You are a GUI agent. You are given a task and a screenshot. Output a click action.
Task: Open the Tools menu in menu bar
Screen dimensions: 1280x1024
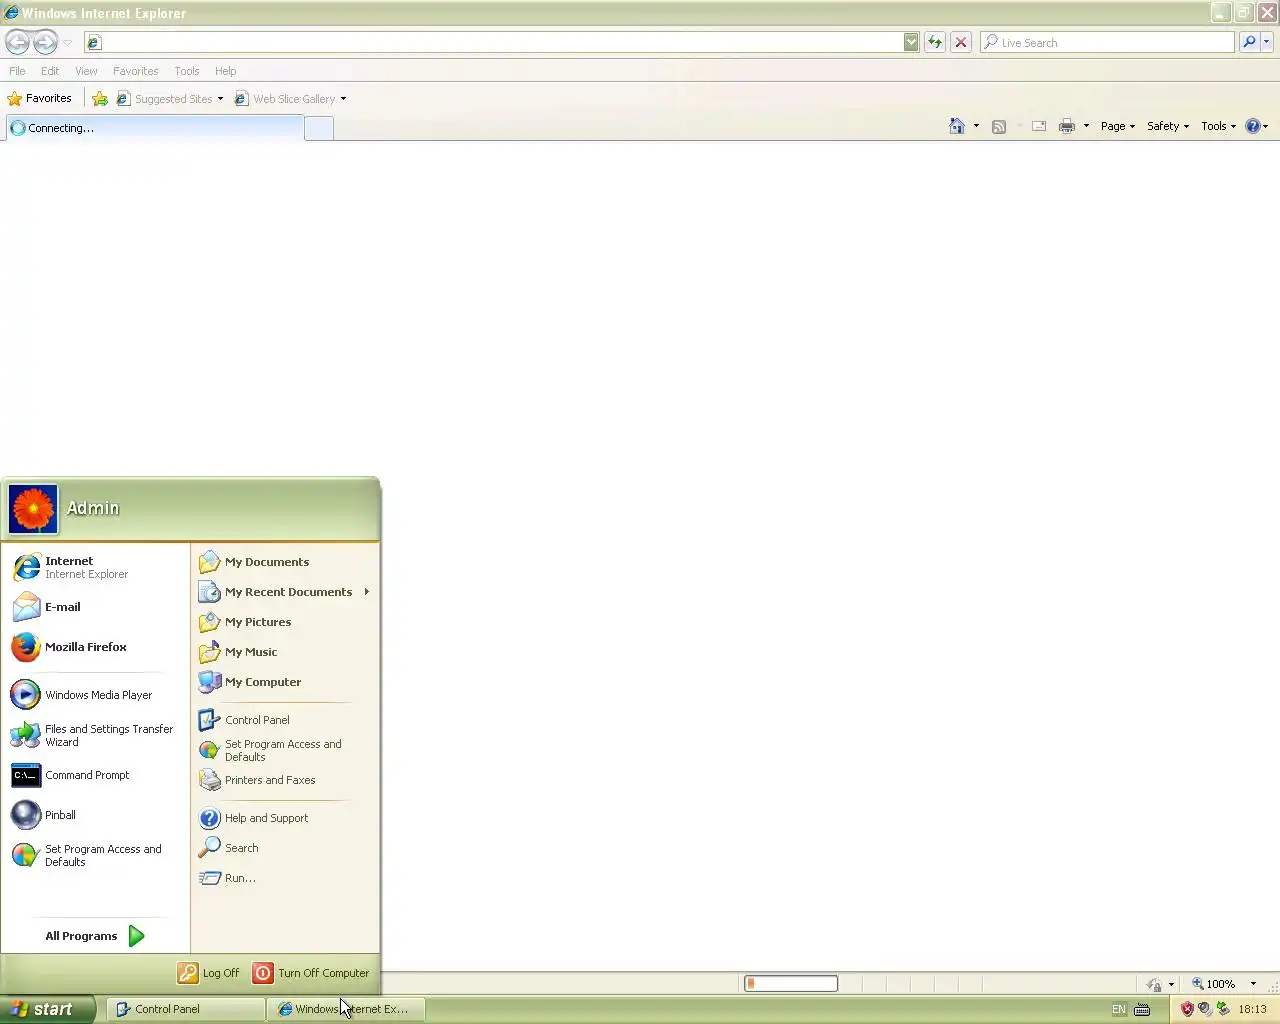pyautogui.click(x=187, y=71)
